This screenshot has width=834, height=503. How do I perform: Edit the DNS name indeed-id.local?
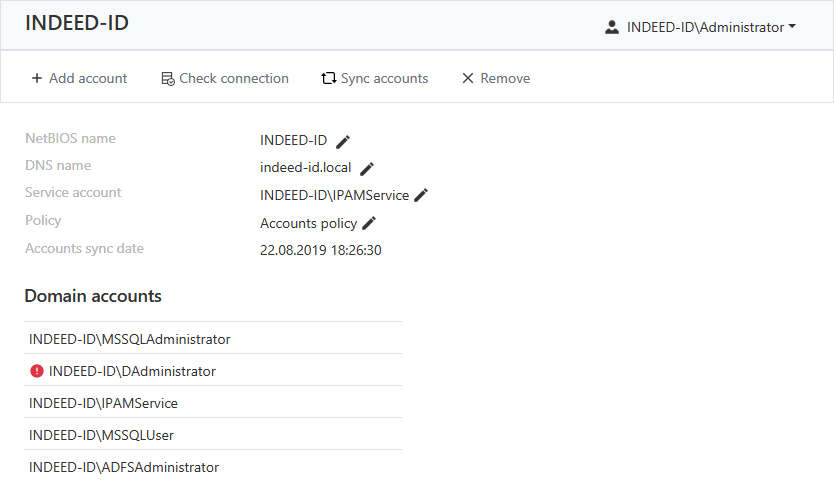(367, 168)
